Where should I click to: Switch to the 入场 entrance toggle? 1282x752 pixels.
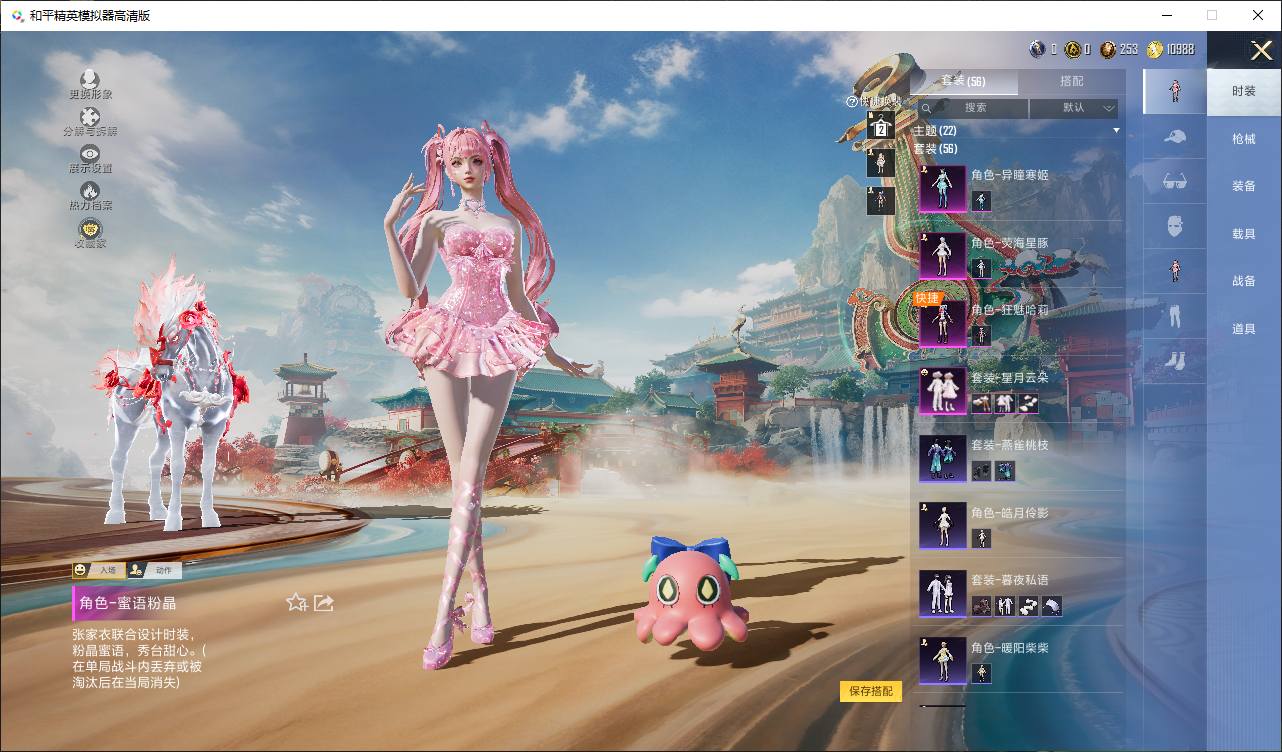pos(97,570)
